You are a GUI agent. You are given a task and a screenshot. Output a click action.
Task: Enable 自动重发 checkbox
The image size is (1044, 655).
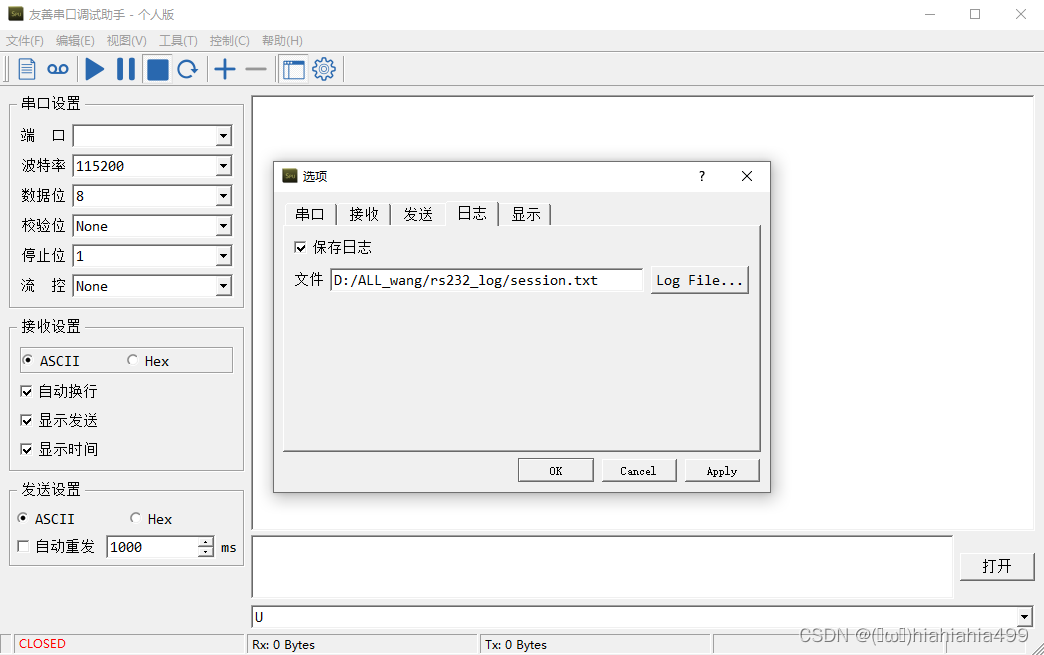(x=23, y=546)
